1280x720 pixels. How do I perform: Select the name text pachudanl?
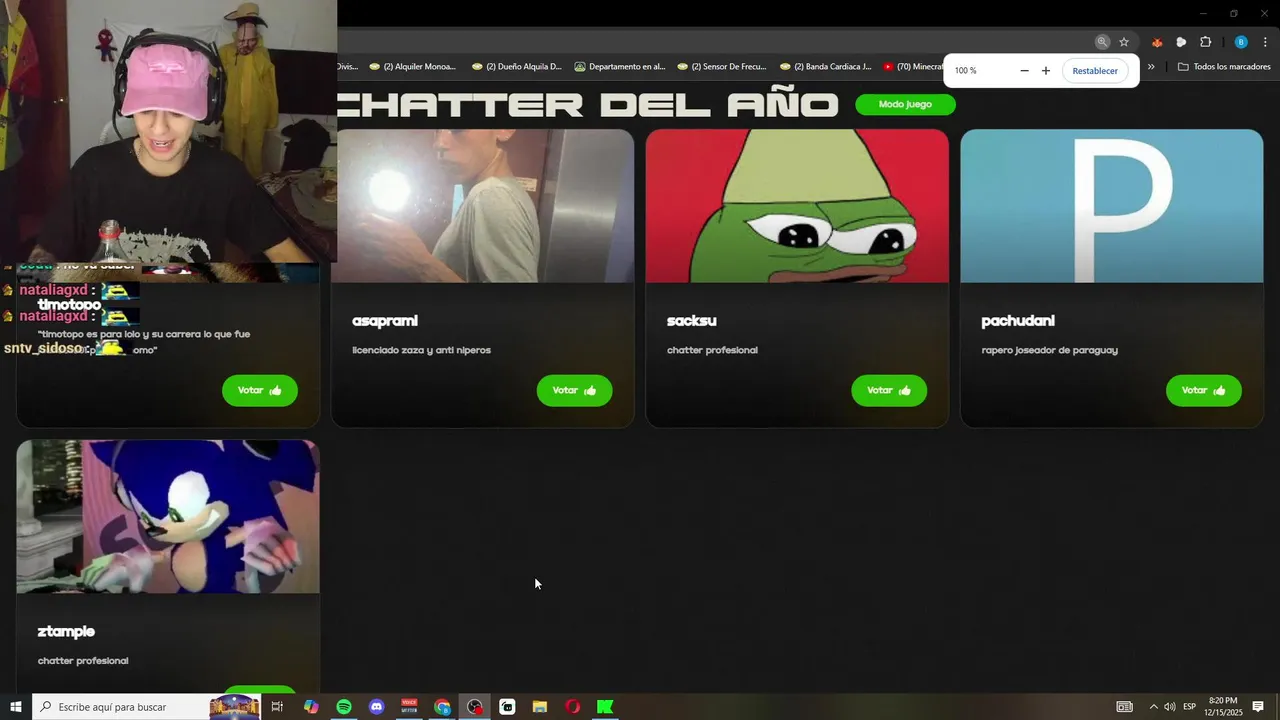pyautogui.click(x=1018, y=321)
